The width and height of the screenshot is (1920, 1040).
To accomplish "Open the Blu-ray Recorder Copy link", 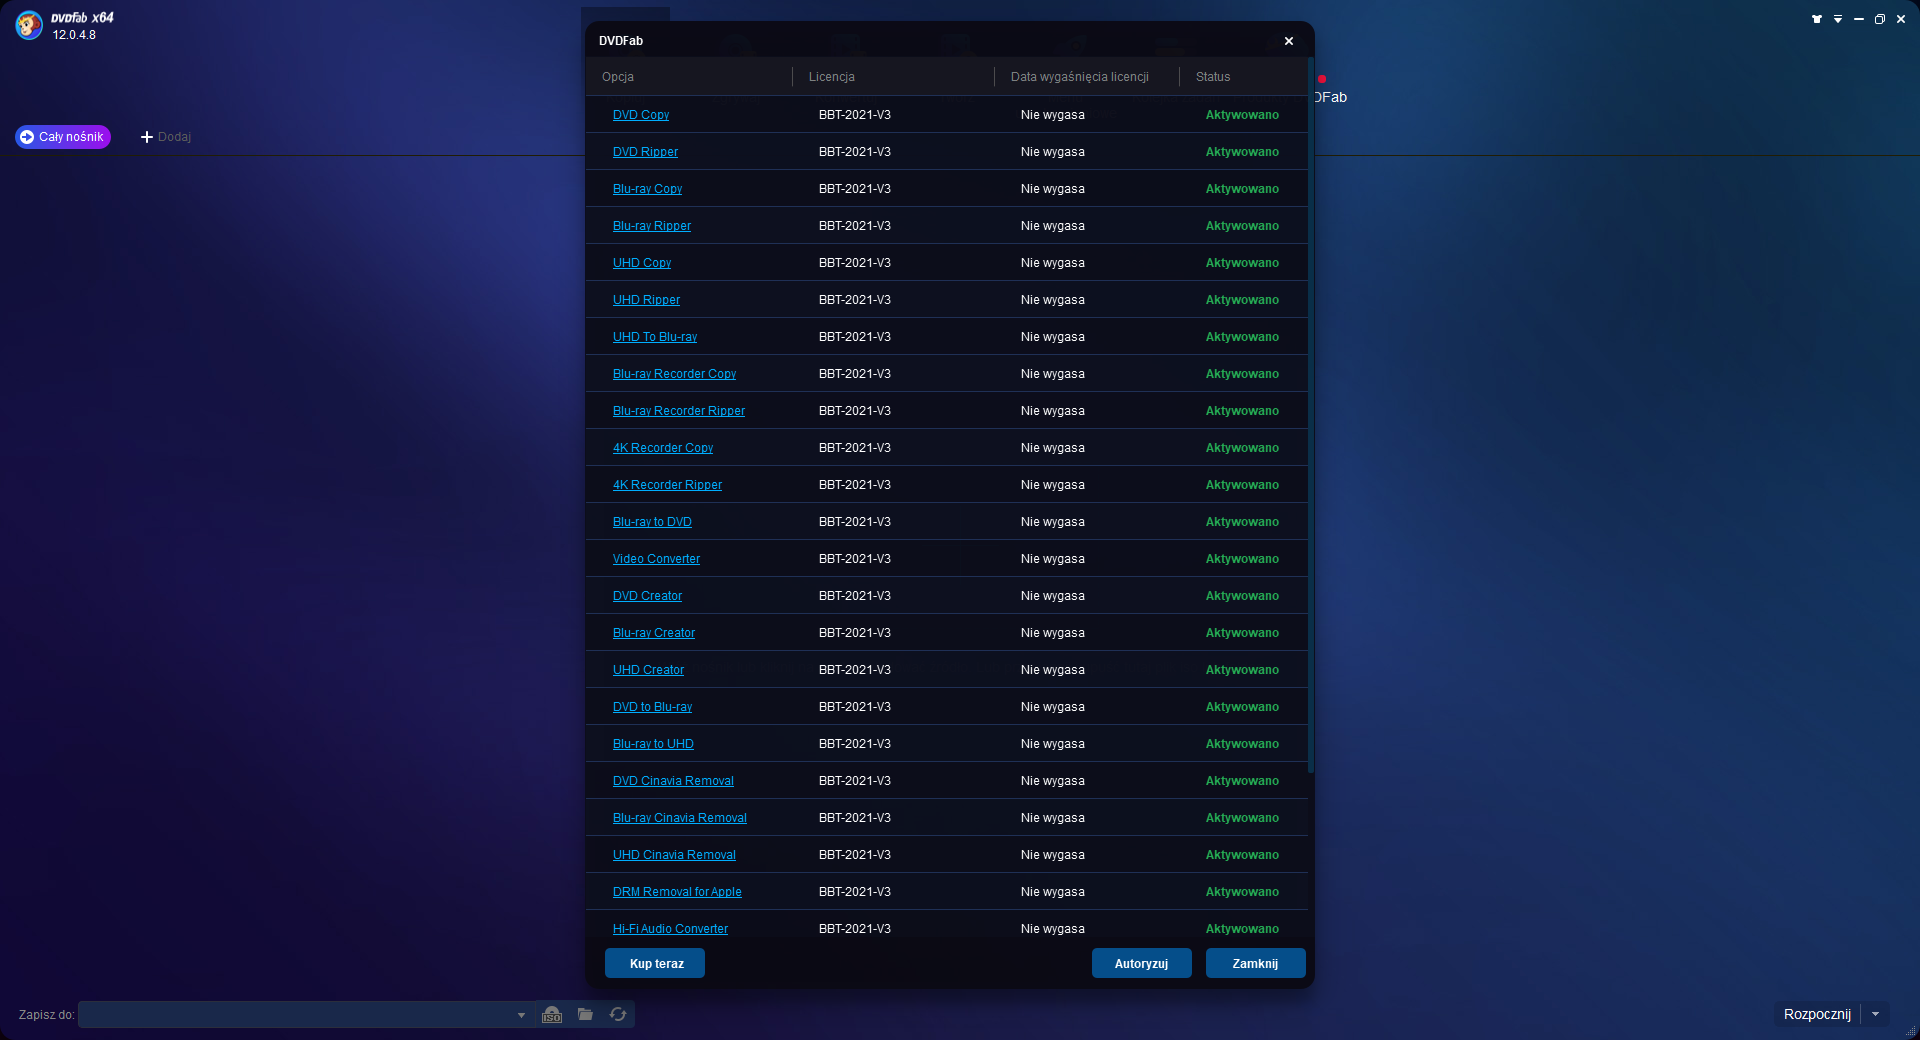I will 674,374.
